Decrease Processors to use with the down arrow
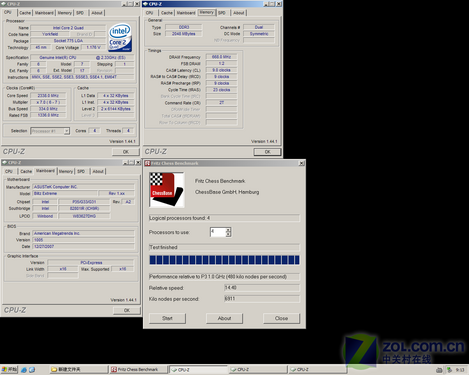This screenshot has height=375, width=469. [228, 234]
